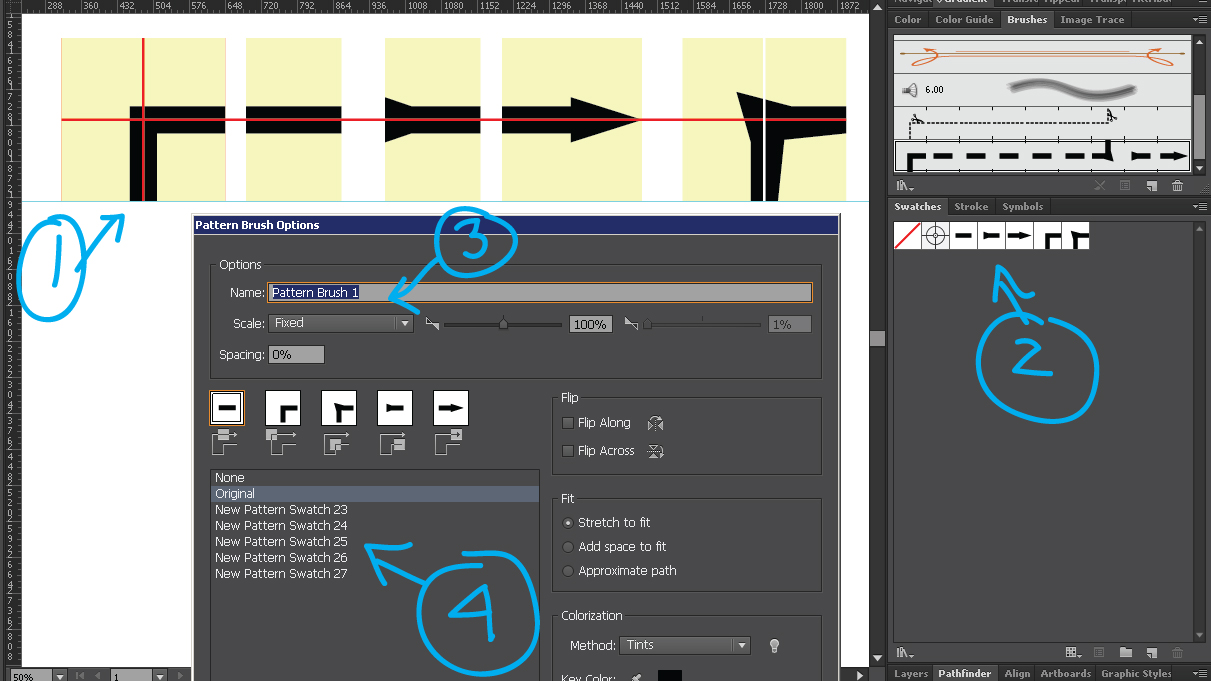This screenshot has height=681, width=1211.
Task: Click the Spacing 0% input field
Action: (x=296, y=355)
